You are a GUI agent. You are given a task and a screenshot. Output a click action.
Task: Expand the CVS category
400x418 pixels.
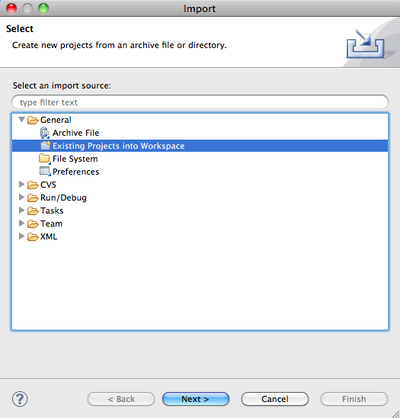(22, 184)
